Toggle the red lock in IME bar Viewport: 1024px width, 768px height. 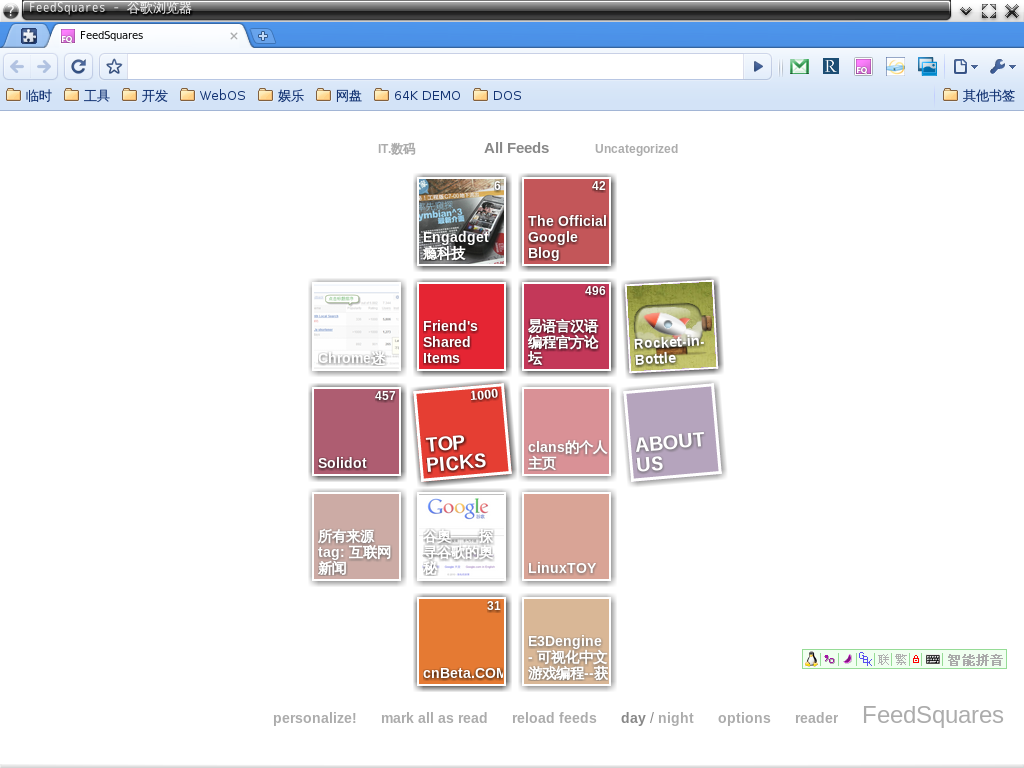coord(916,660)
